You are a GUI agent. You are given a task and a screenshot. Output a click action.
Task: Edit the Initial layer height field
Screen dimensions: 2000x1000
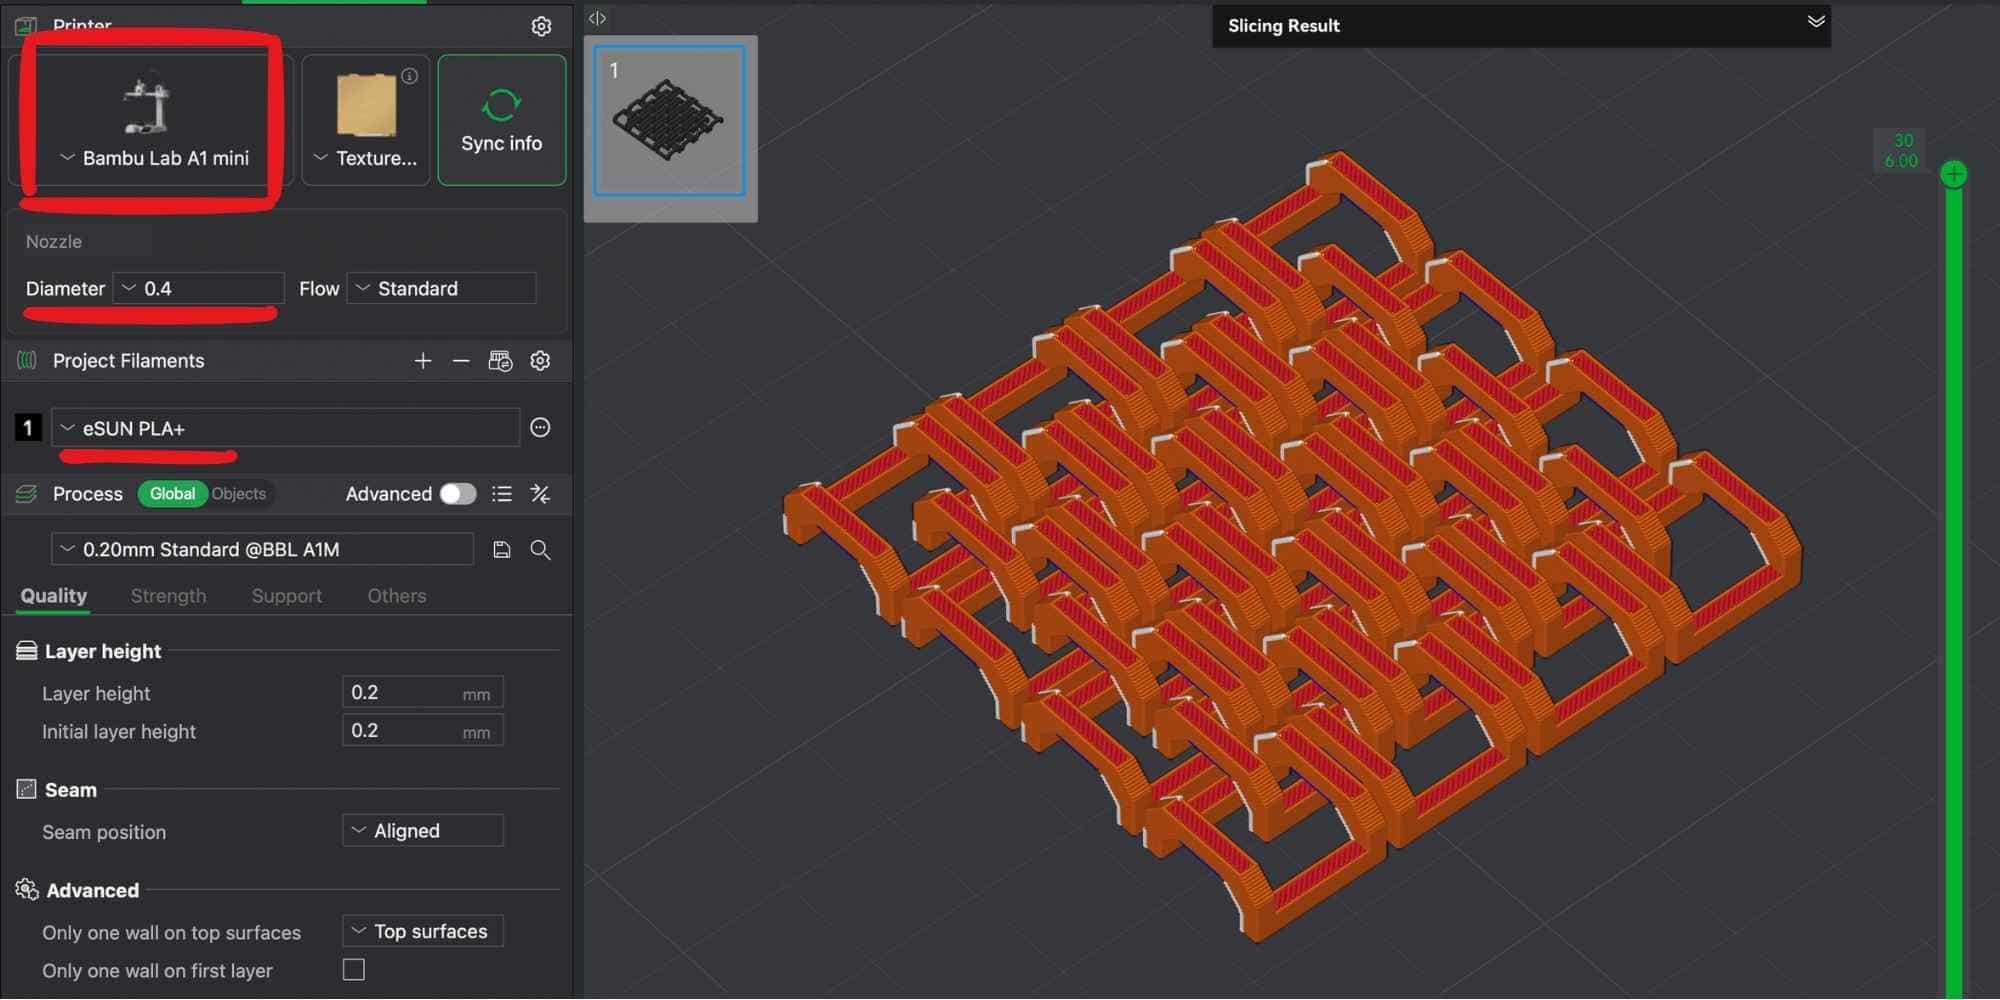[x=423, y=731]
